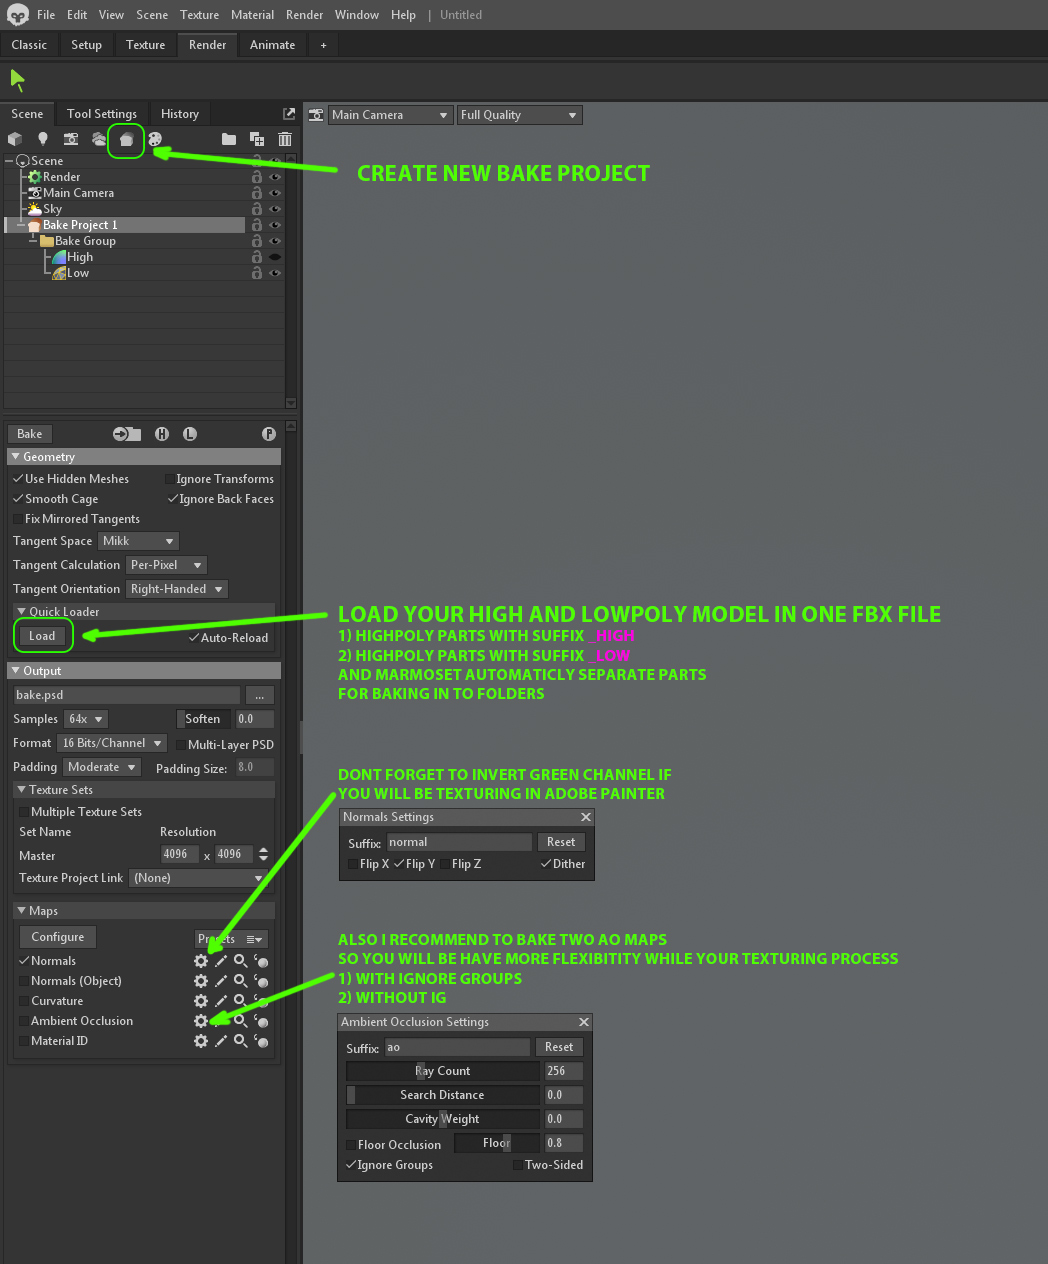Switch to the Animate workspace tab
The height and width of the screenshot is (1264, 1048).
(x=272, y=45)
